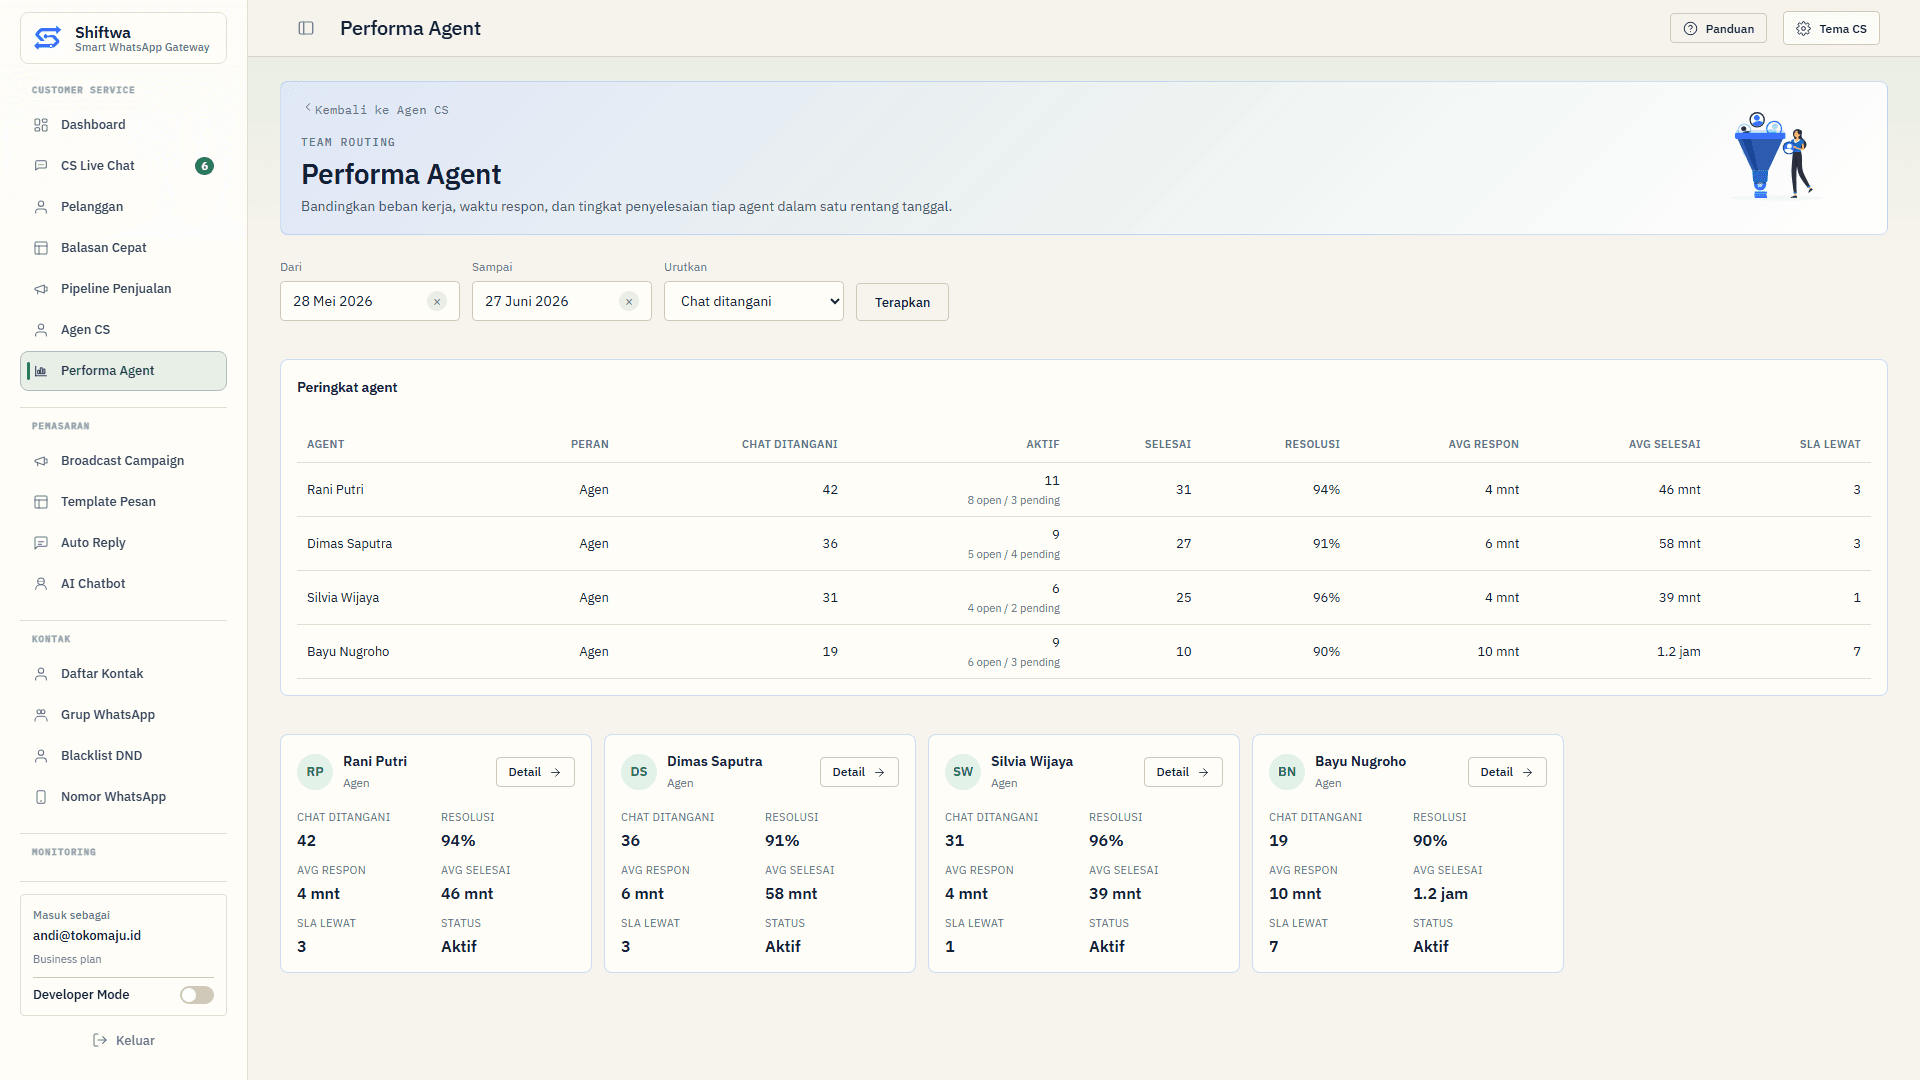
Task: Click the CS Live Chat bubble icon
Action: (x=41, y=166)
